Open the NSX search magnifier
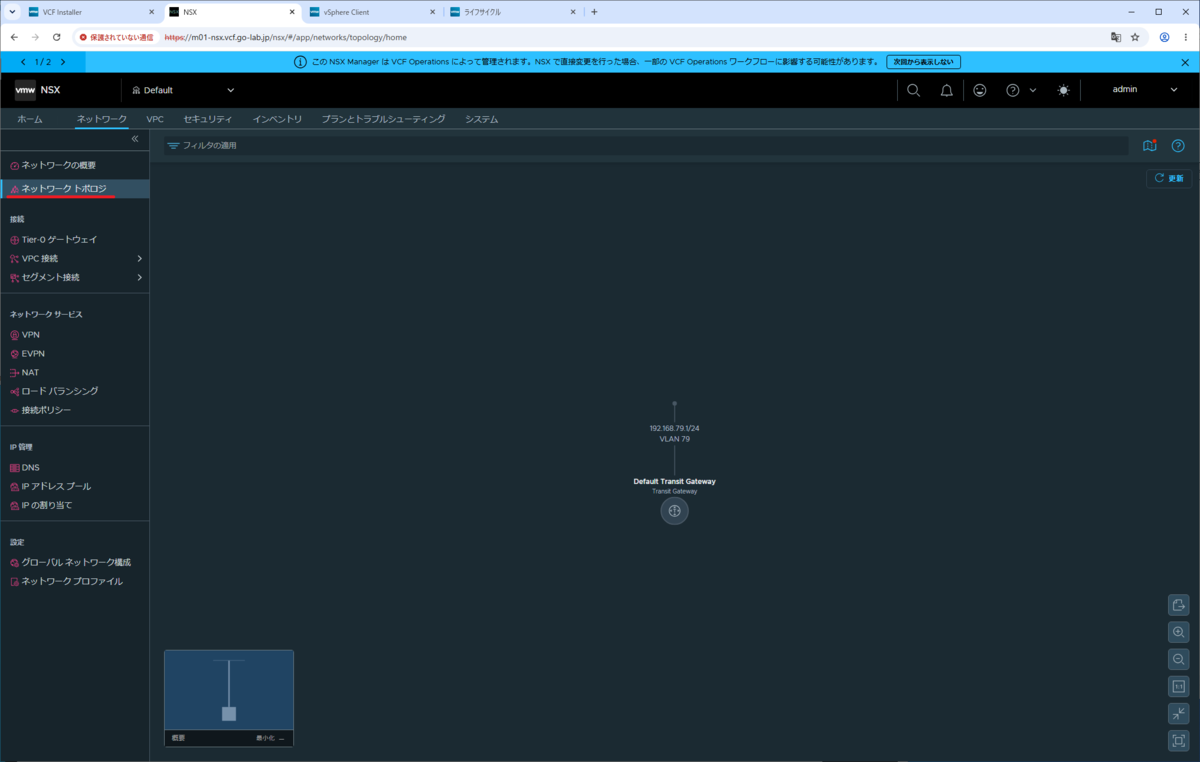The image size is (1200, 762). coord(913,90)
